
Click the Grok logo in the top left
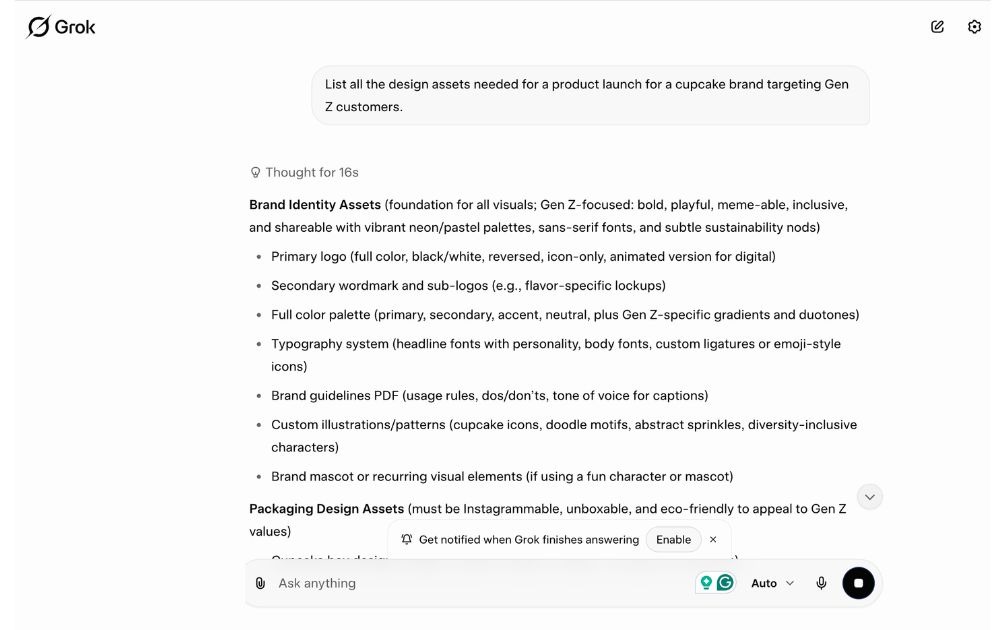click(x=60, y=26)
